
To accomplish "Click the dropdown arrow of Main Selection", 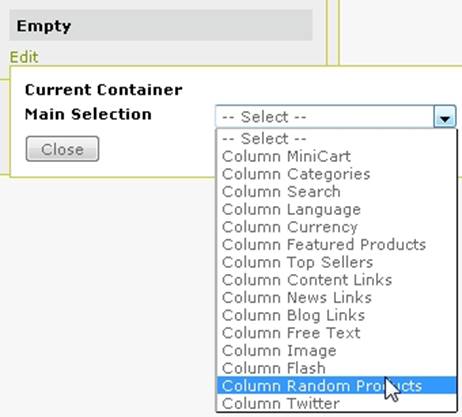I will (x=445, y=117).
